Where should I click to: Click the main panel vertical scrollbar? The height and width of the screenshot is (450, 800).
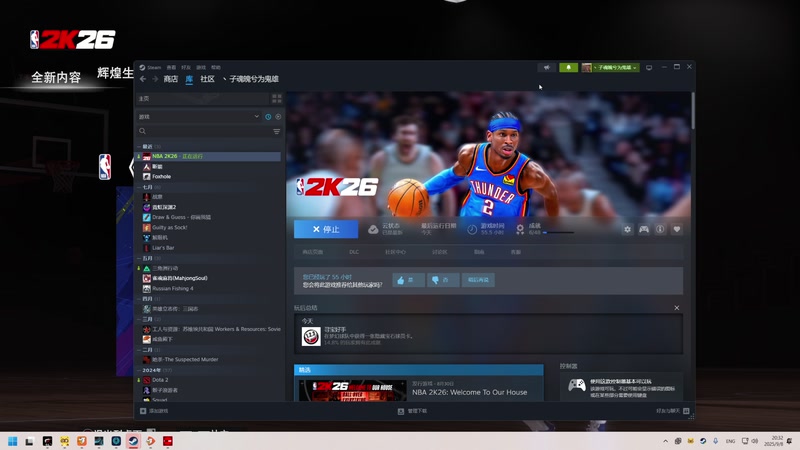pos(693,111)
